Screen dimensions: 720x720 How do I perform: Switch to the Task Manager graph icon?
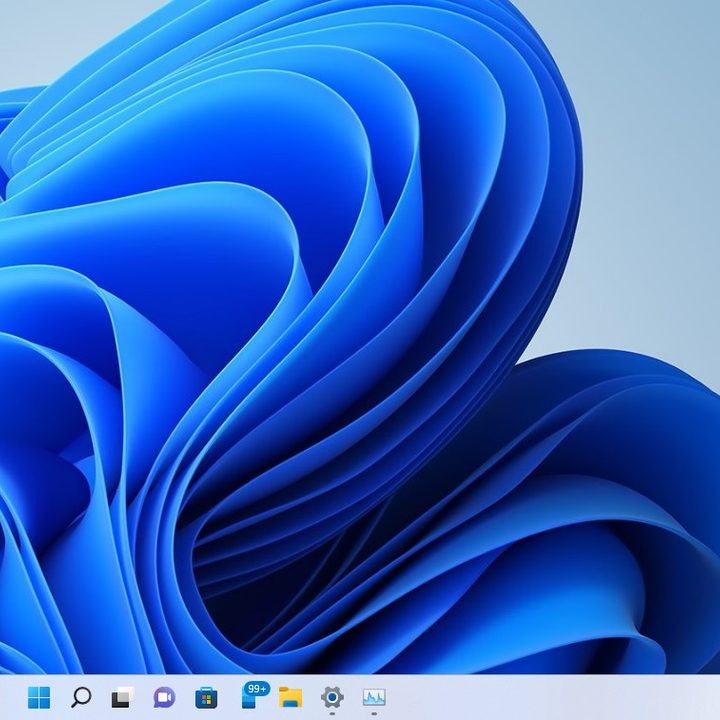click(374, 698)
